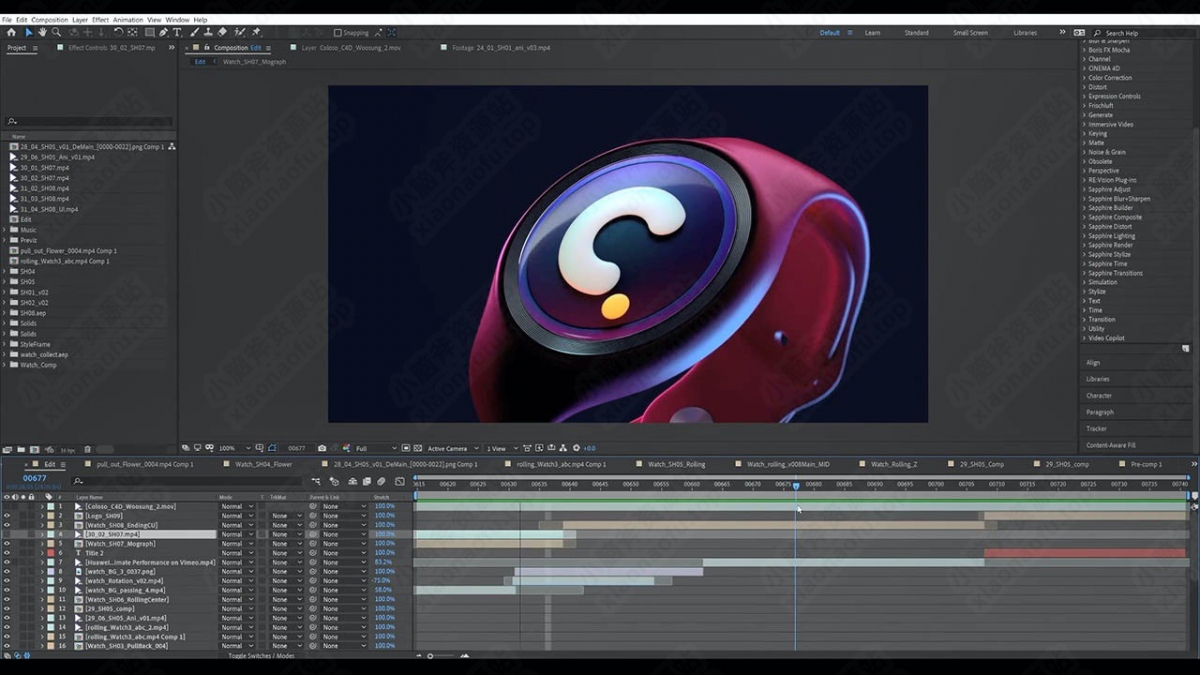This screenshot has width=1200, height=675.
Task: Open the viewer resolution Full dropdown
Action: [375, 448]
